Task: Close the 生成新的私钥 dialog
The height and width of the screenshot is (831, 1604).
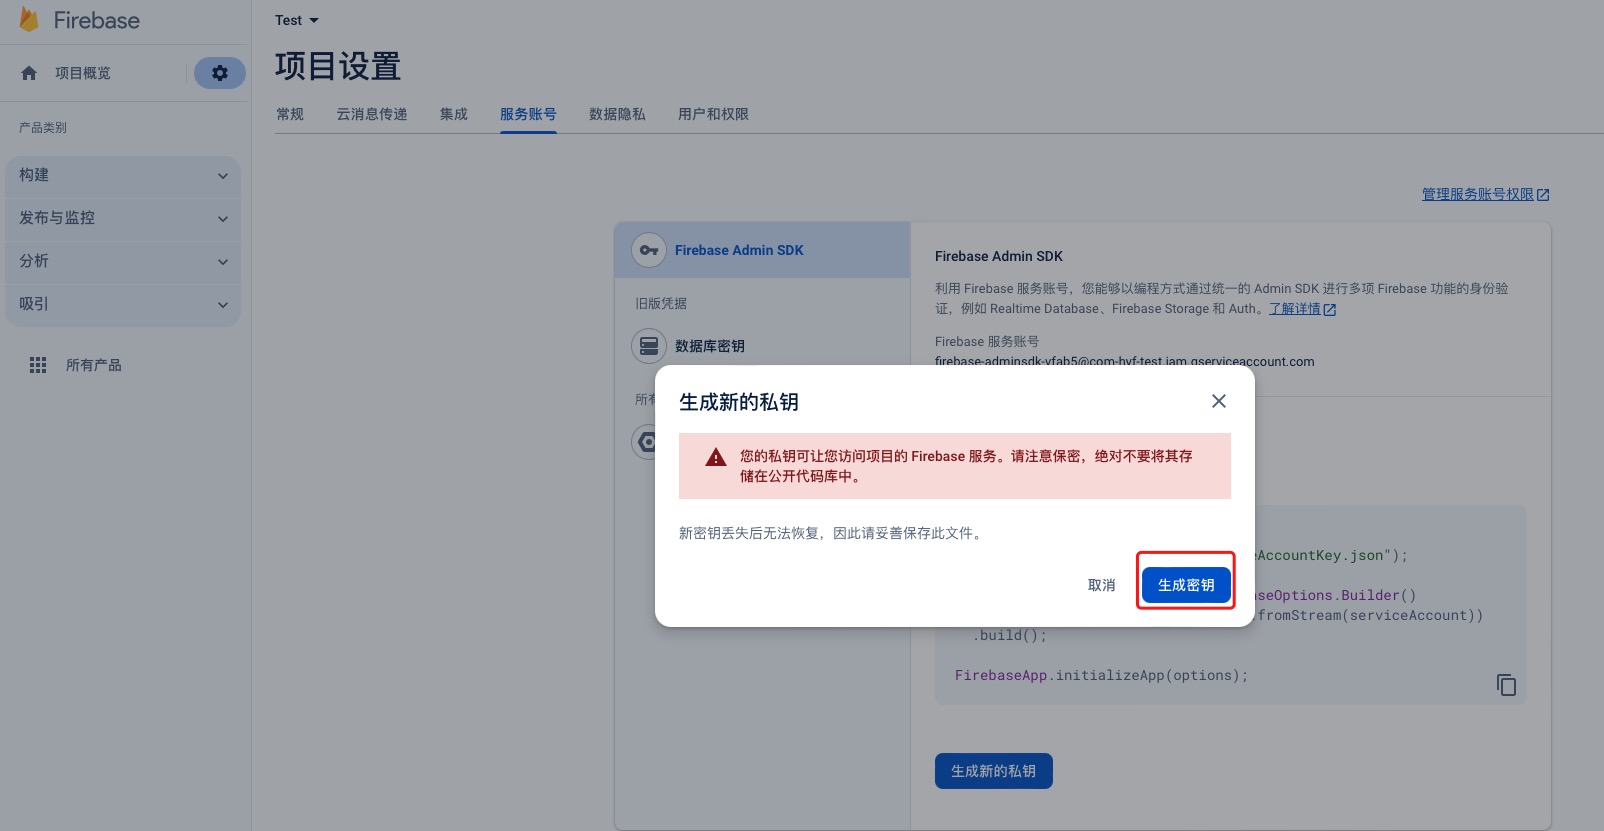Action: tap(1218, 401)
